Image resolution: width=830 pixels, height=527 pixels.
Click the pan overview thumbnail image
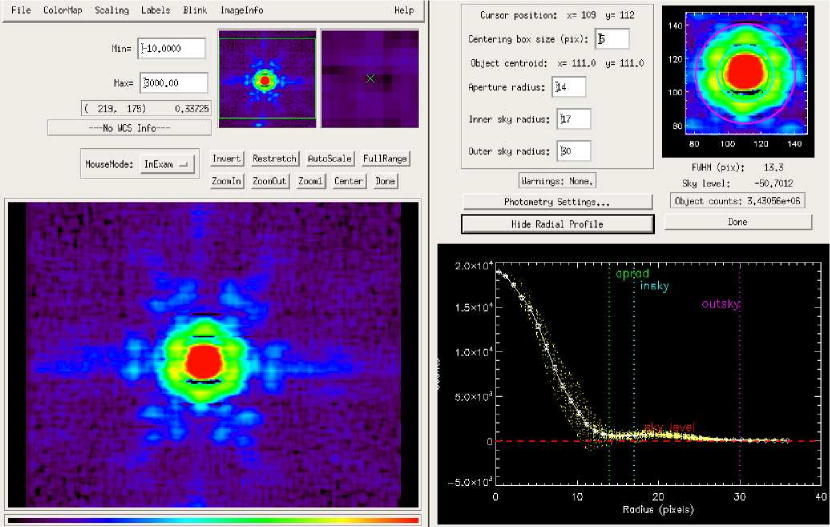coord(267,78)
